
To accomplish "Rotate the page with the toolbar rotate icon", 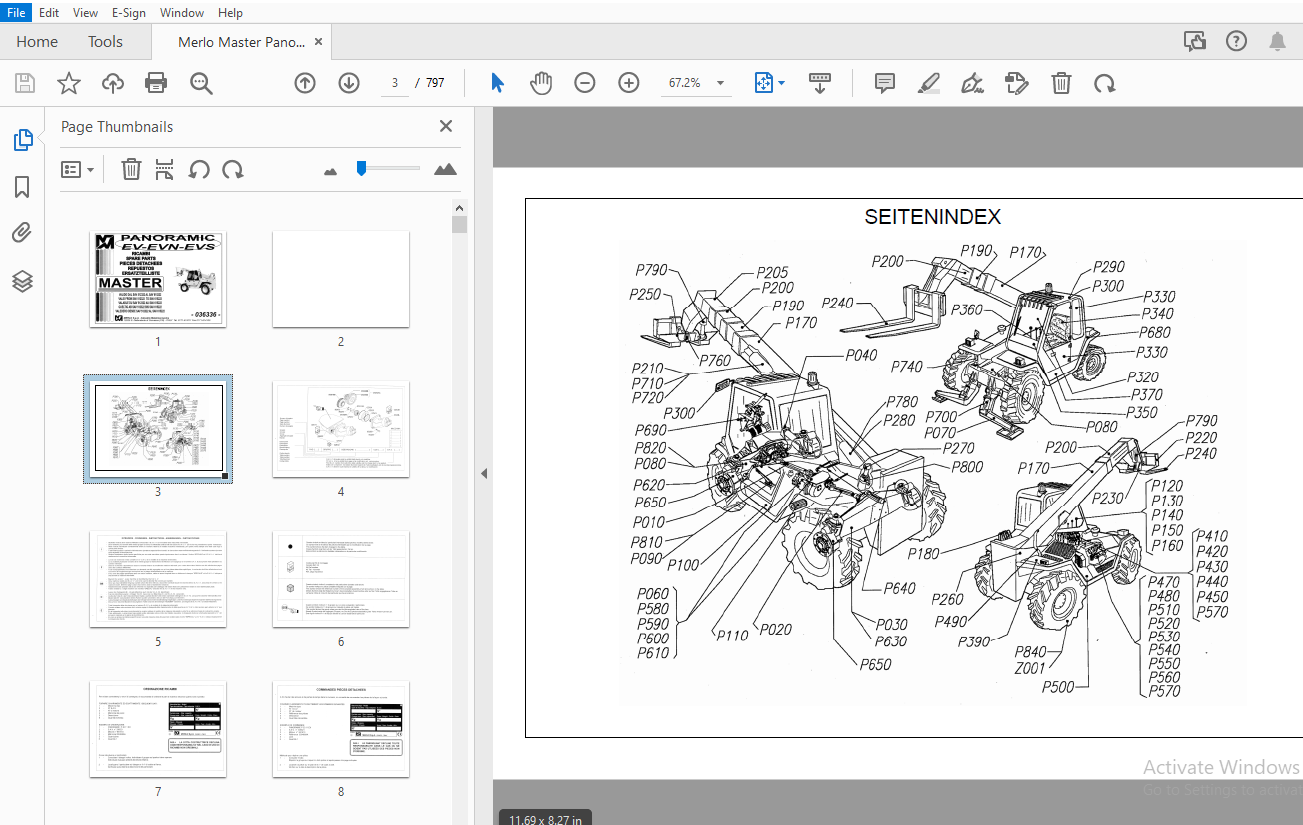I will coord(1104,83).
